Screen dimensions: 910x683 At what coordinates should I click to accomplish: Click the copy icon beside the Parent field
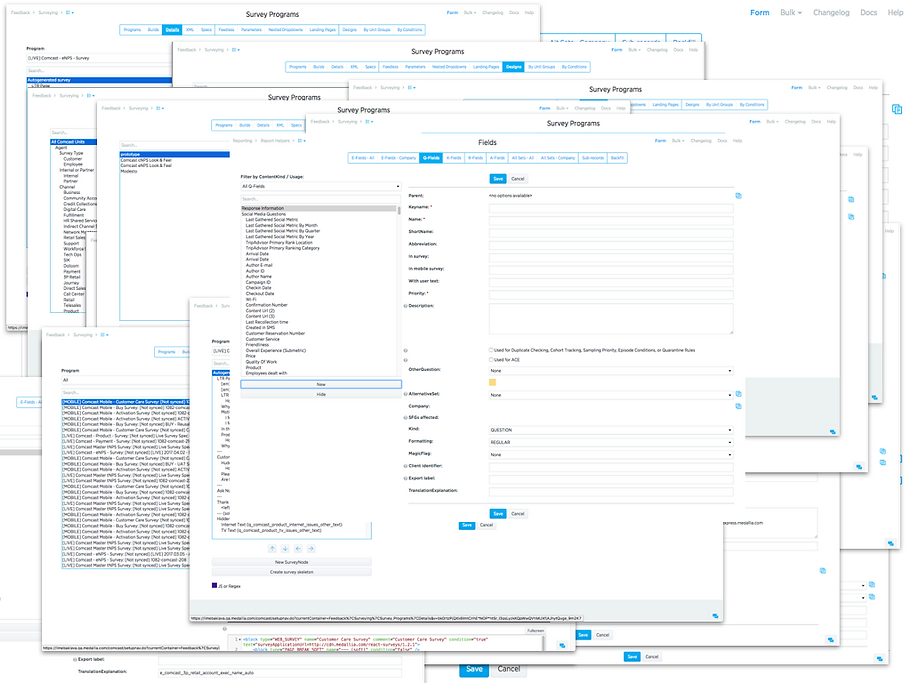click(738, 196)
